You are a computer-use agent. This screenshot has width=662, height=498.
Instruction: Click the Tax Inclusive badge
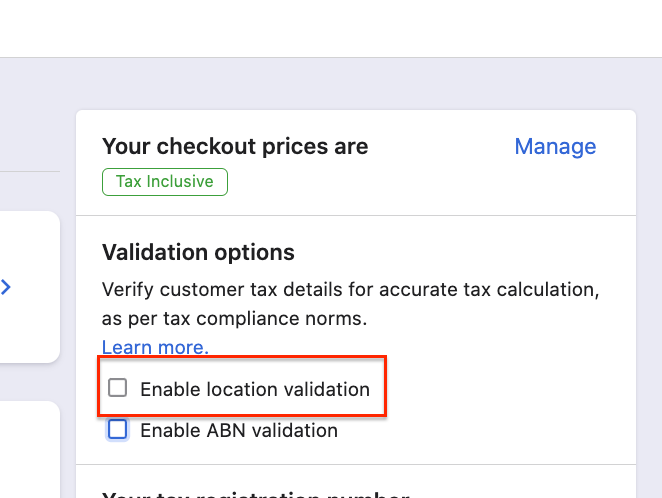[x=164, y=182]
